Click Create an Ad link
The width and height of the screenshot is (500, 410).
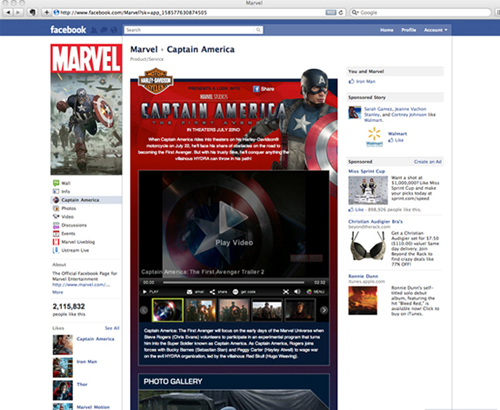[x=428, y=162]
